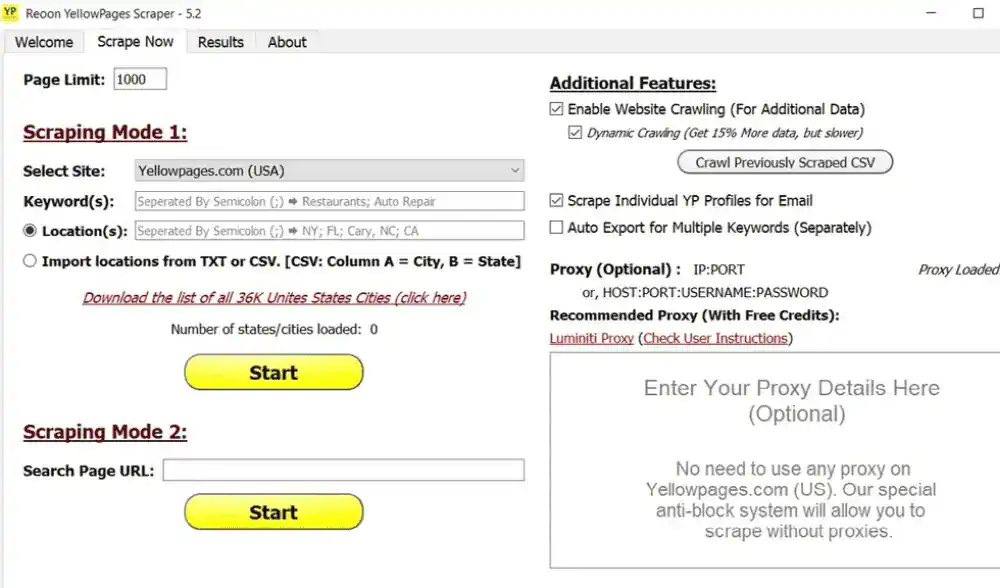Viewport: 1000px width, 588px height.
Task: Toggle Scrape Individual YP Profiles for Email
Action: point(557,200)
